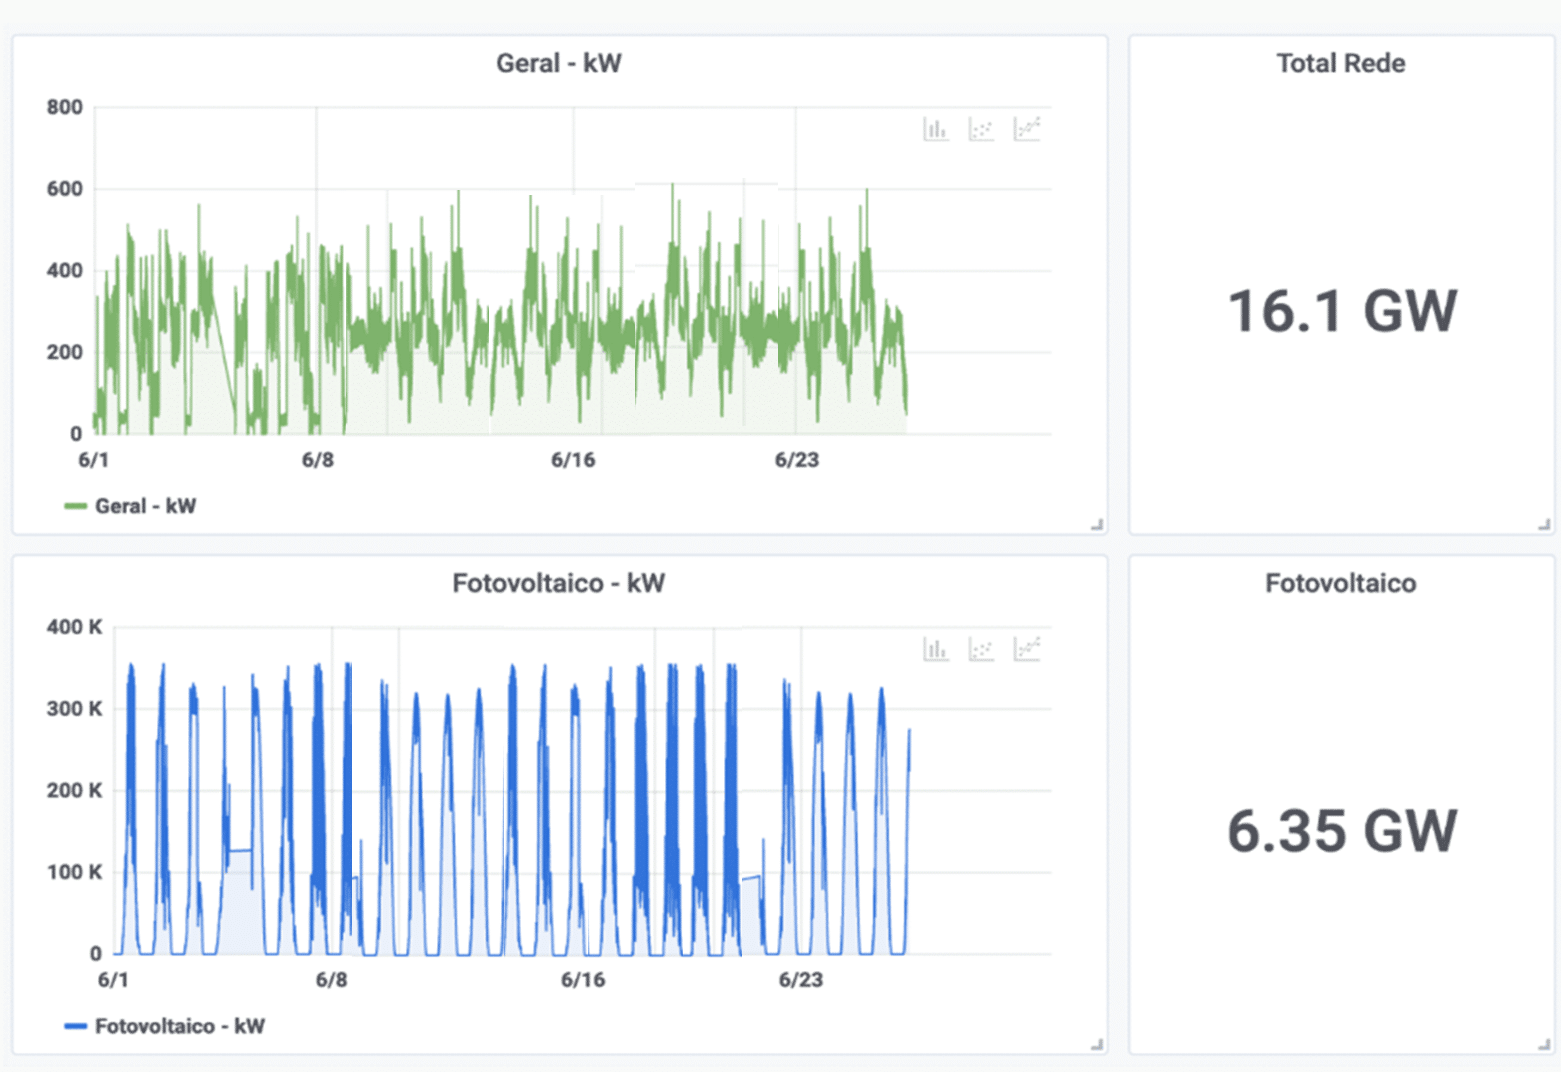Switch Fotovoltaico chart to bar chart view
The width and height of the screenshot is (1561, 1072).
click(935, 649)
